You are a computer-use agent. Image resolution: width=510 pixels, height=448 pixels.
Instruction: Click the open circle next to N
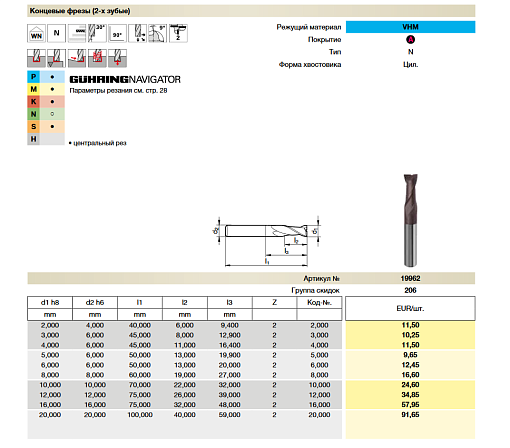[52, 114]
